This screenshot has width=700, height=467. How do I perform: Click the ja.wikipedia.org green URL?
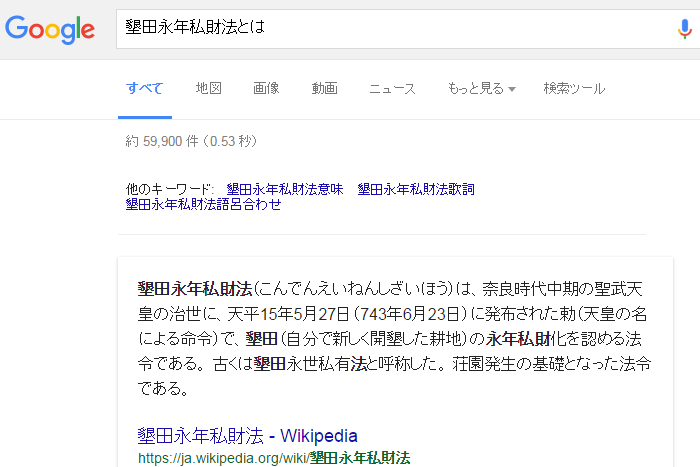(273, 458)
